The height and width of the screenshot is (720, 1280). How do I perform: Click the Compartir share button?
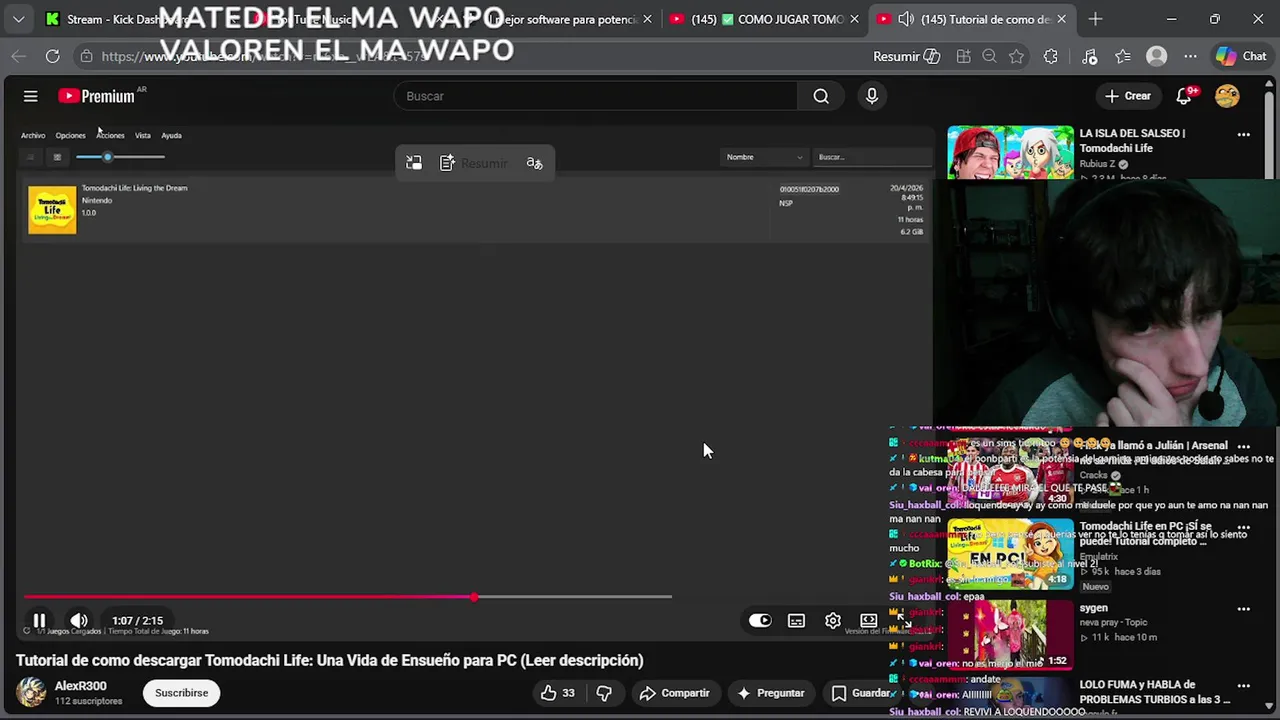675,693
